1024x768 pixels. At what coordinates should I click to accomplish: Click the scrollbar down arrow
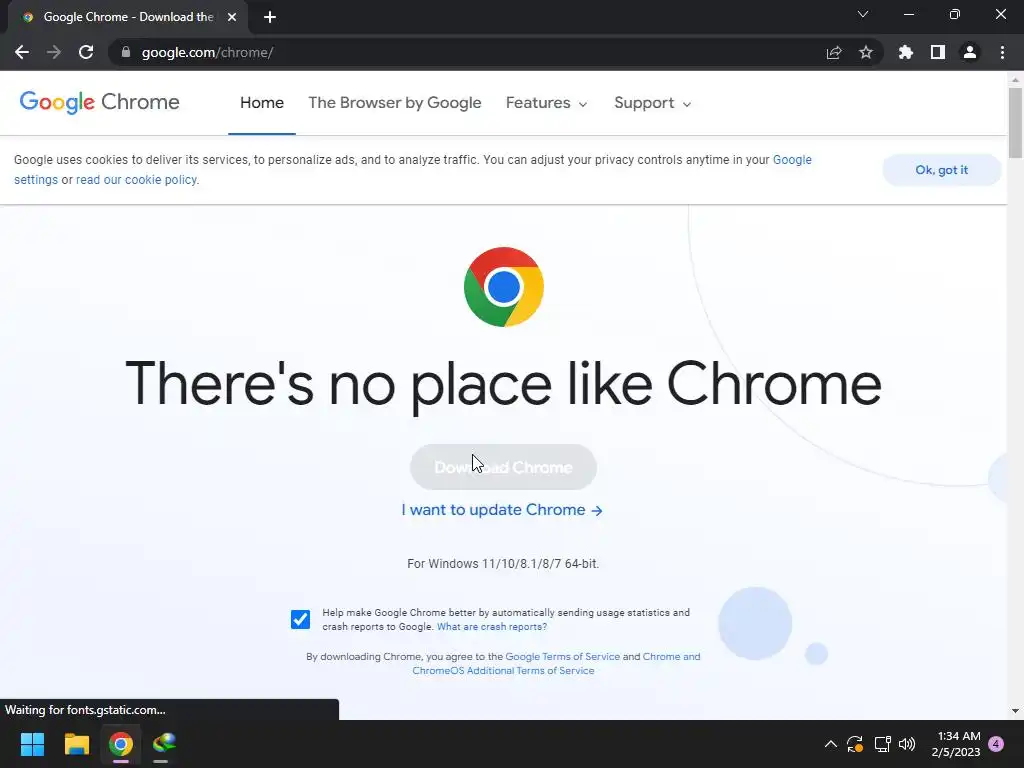click(x=1015, y=711)
